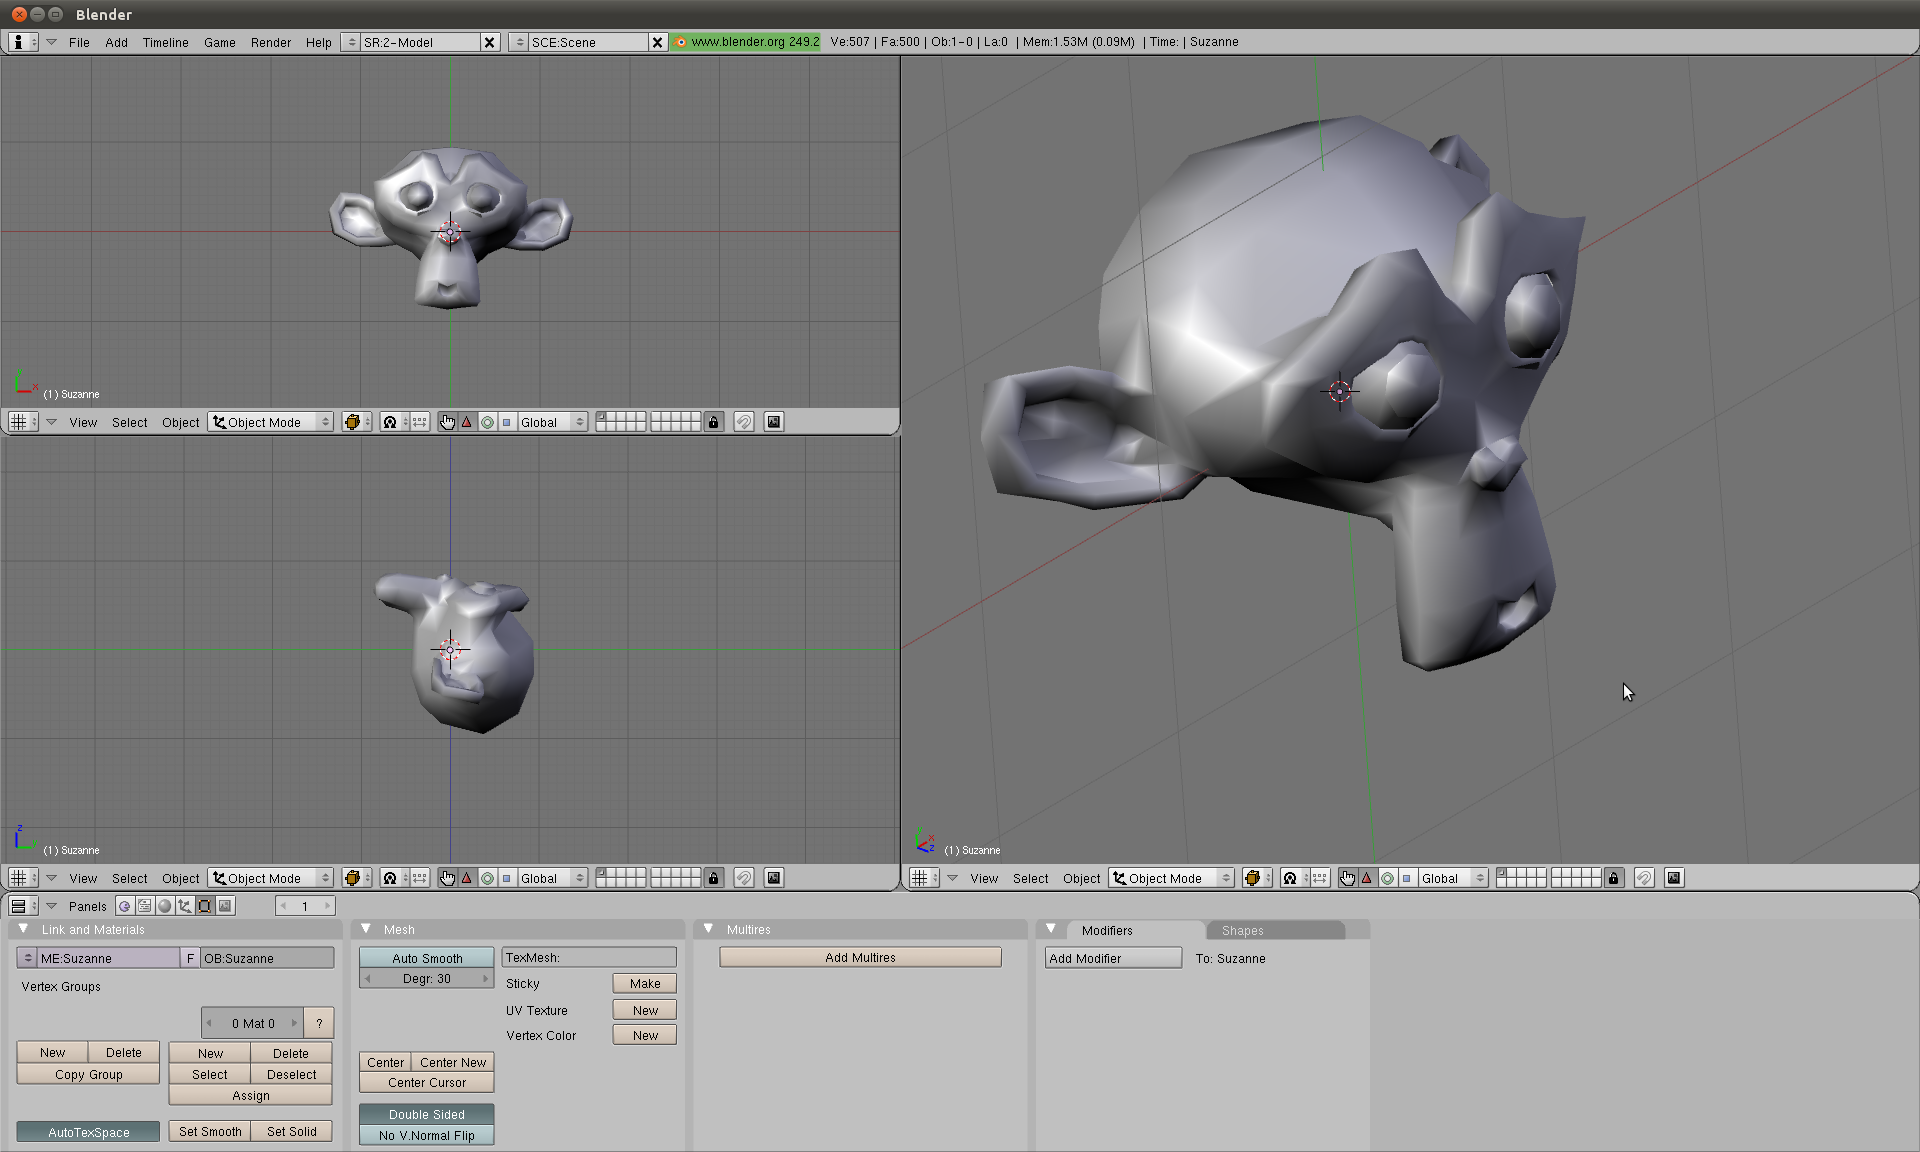The width and height of the screenshot is (1920, 1152).
Task: Click snap magnet icon in perspective view header
Action: pos(1644,878)
